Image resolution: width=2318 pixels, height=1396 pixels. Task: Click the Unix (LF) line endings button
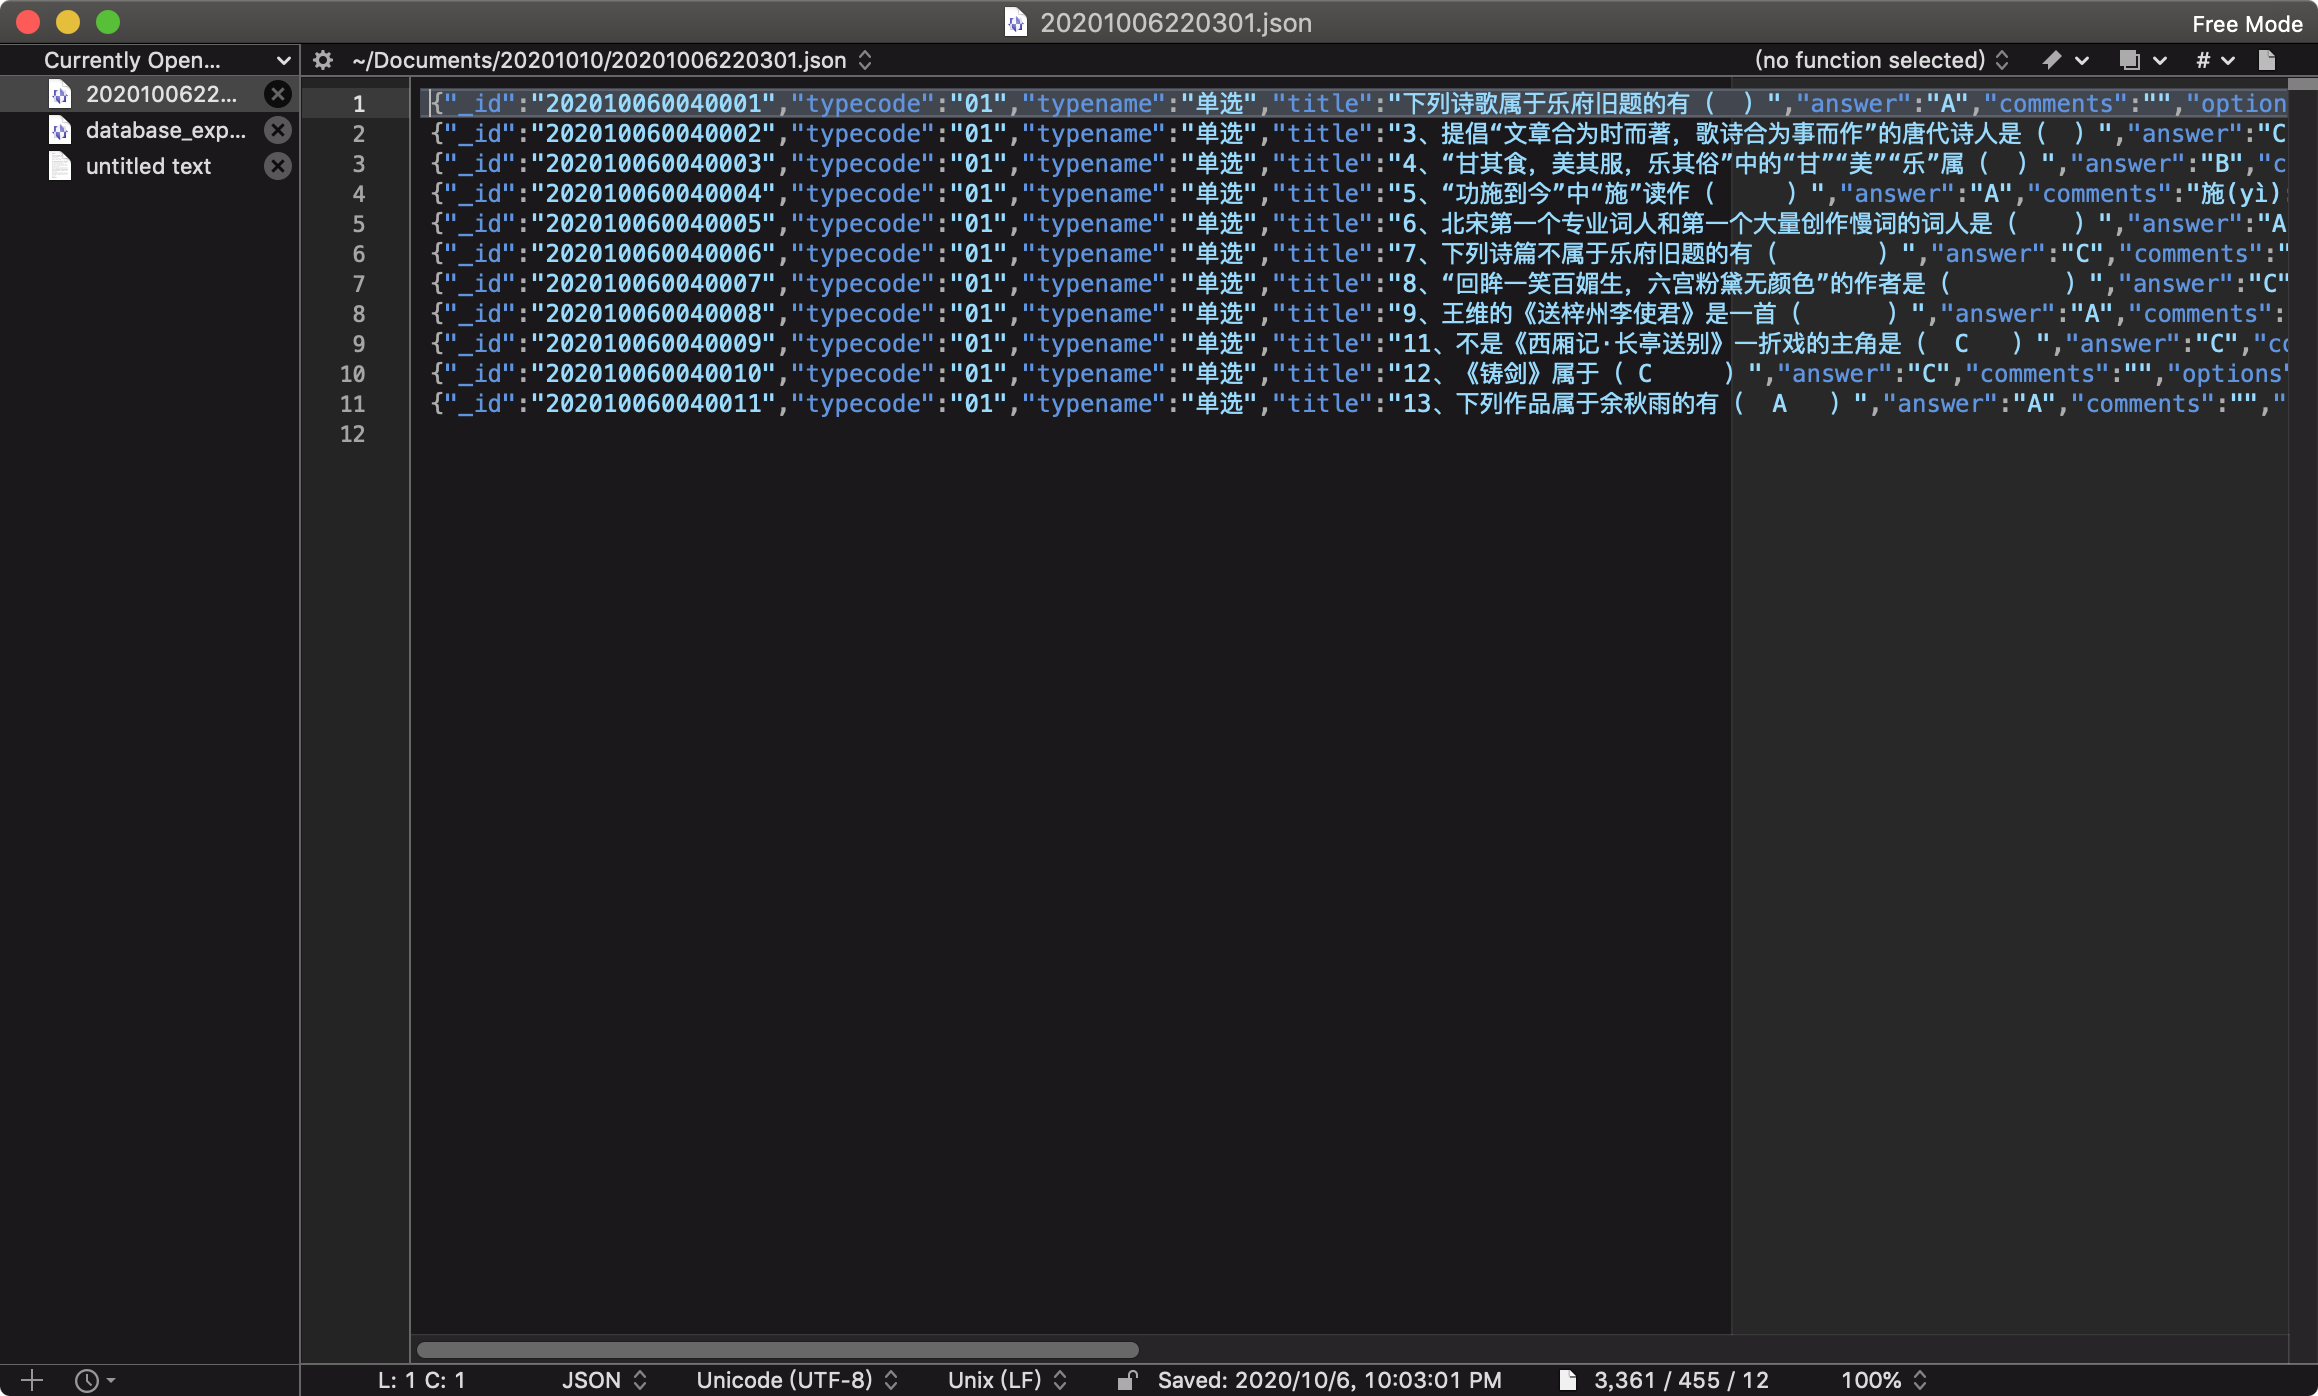tap(1007, 1380)
